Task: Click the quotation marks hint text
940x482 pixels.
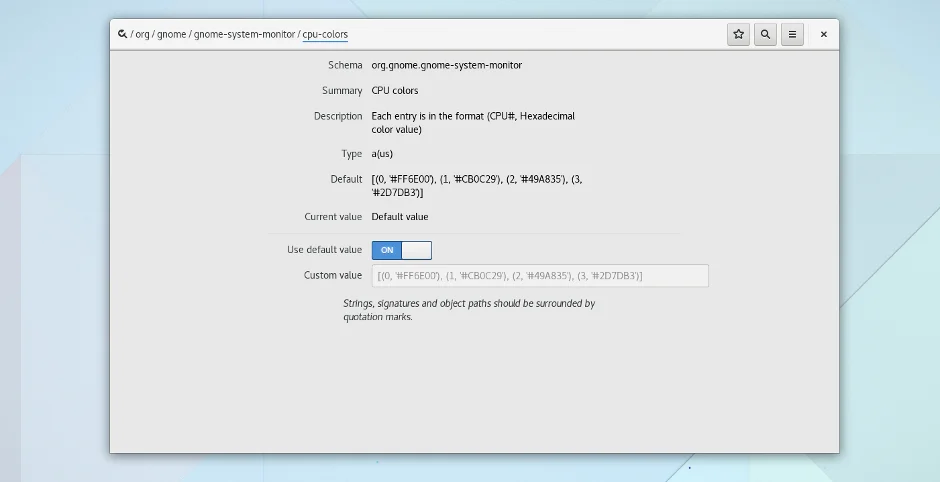Action: coord(469,310)
